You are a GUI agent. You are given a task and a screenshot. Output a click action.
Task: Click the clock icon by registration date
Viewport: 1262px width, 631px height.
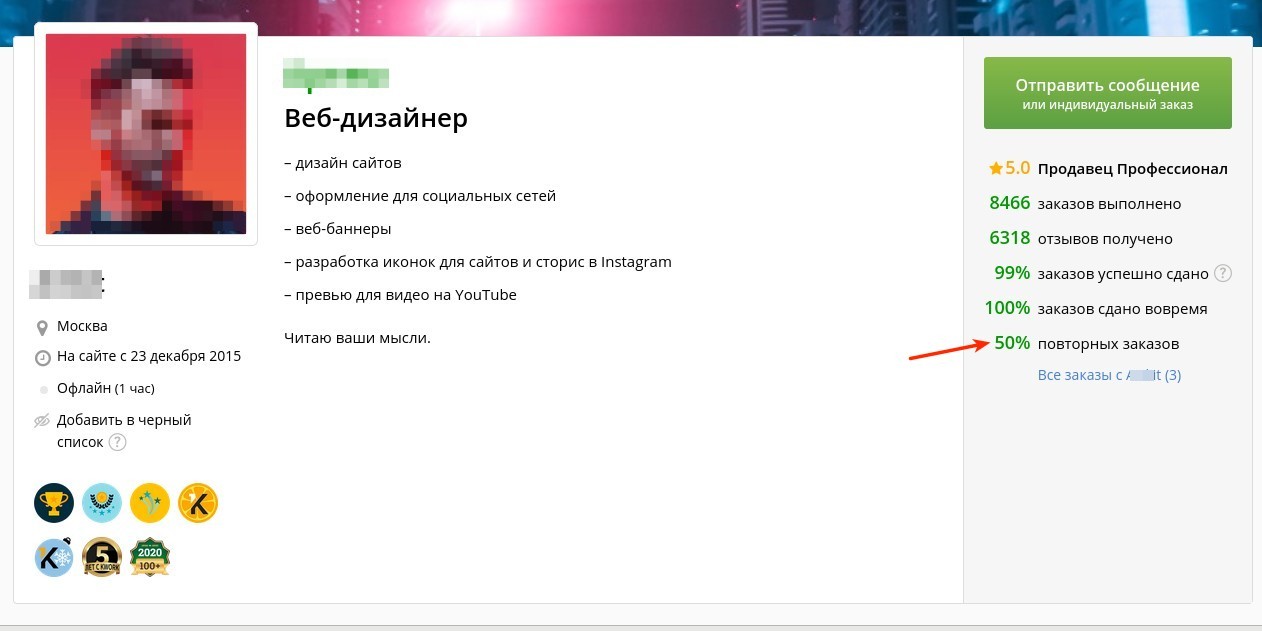click(x=42, y=357)
